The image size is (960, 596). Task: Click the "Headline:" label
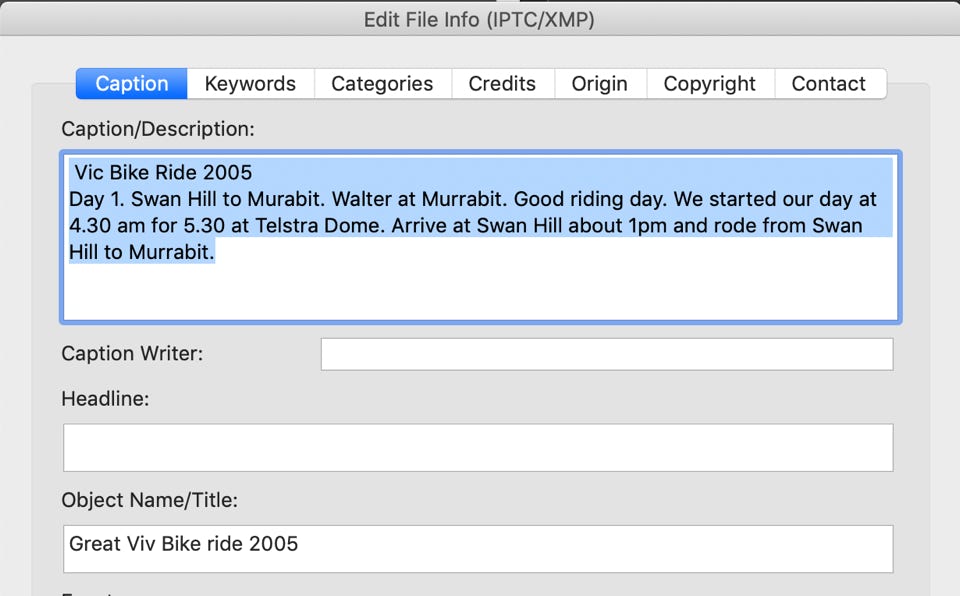(x=105, y=399)
